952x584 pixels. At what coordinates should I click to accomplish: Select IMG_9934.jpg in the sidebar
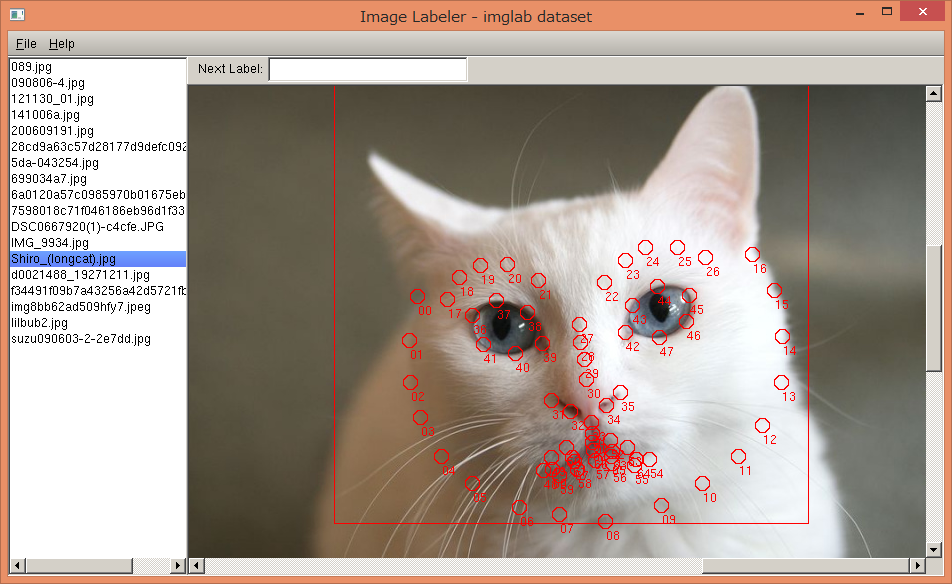[60, 243]
